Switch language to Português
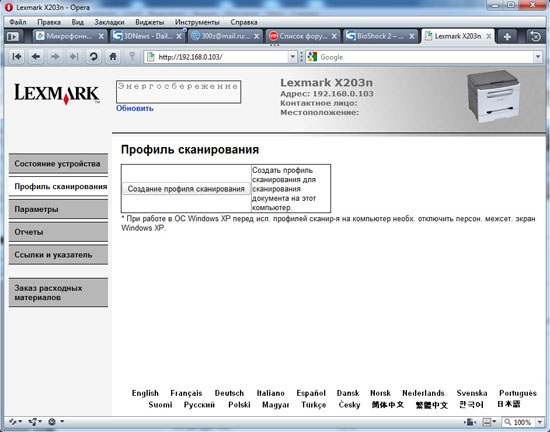This screenshot has height=432, width=550. click(x=518, y=393)
